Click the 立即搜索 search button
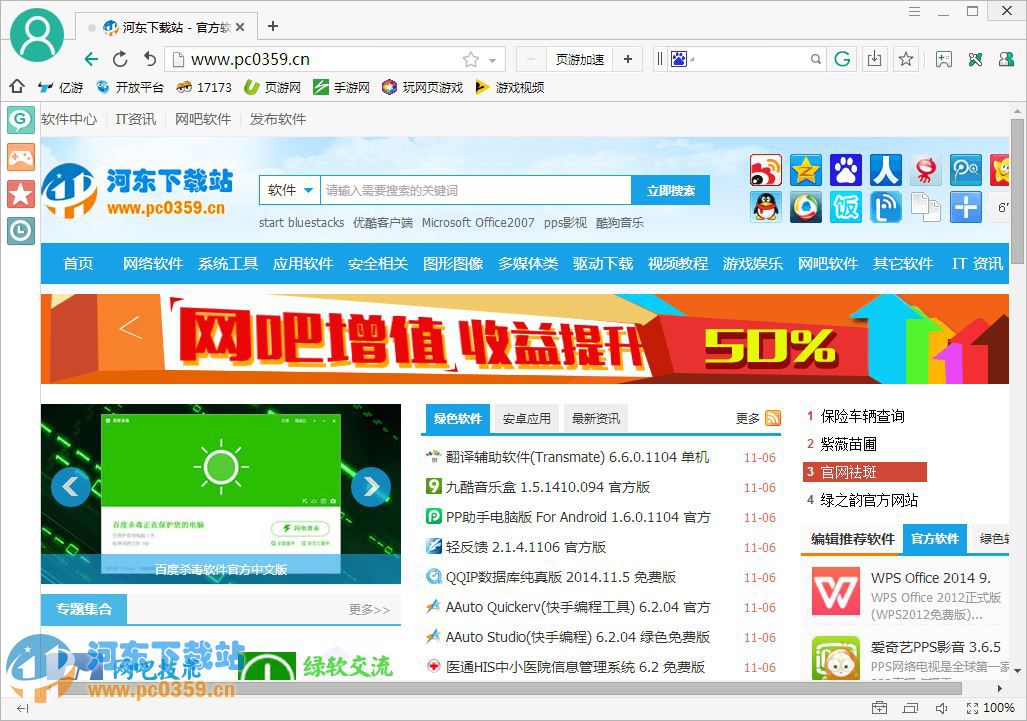 [670, 190]
